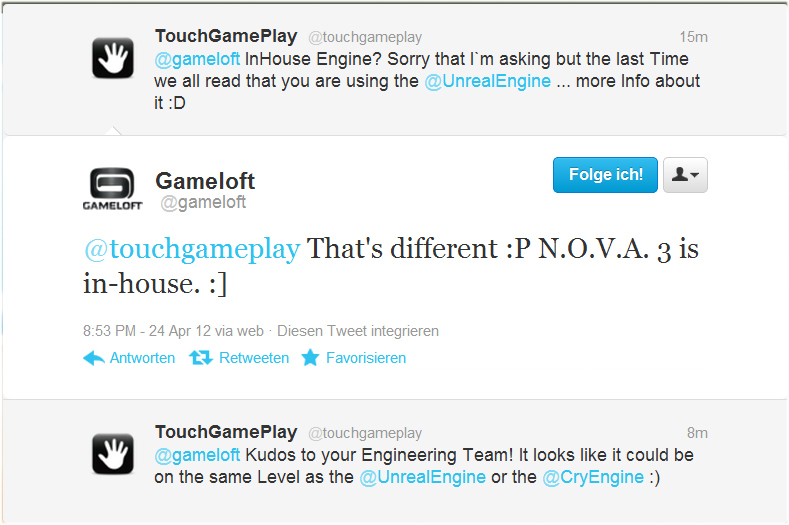Open the Gameloft profile name
Image resolution: width=789 pixels, height=525 pixels.
pos(205,181)
